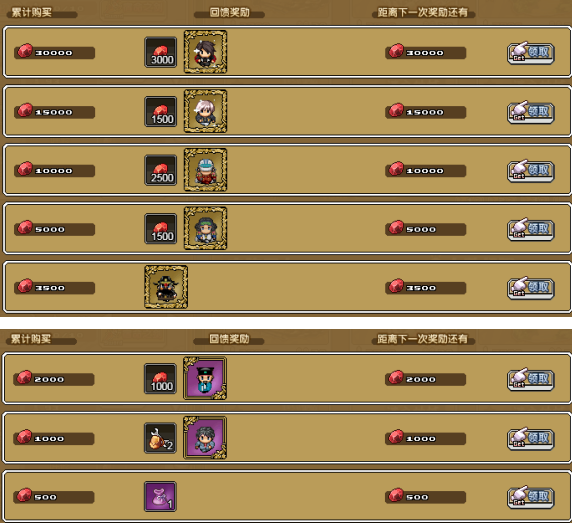Screen dimensions: 572x523
Task: Claim the 1000 tier reward
Action: click(x=531, y=439)
